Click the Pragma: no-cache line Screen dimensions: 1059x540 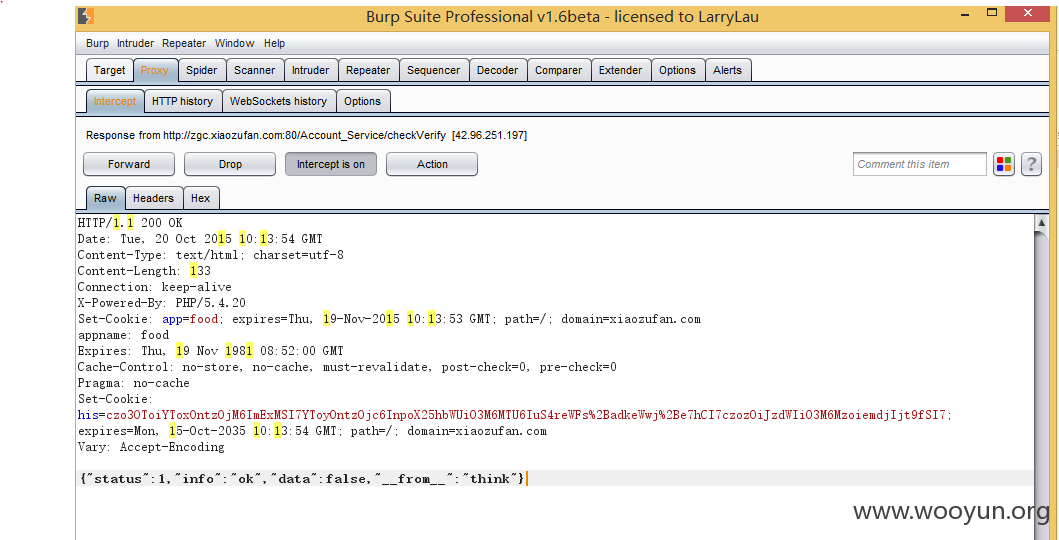point(134,383)
